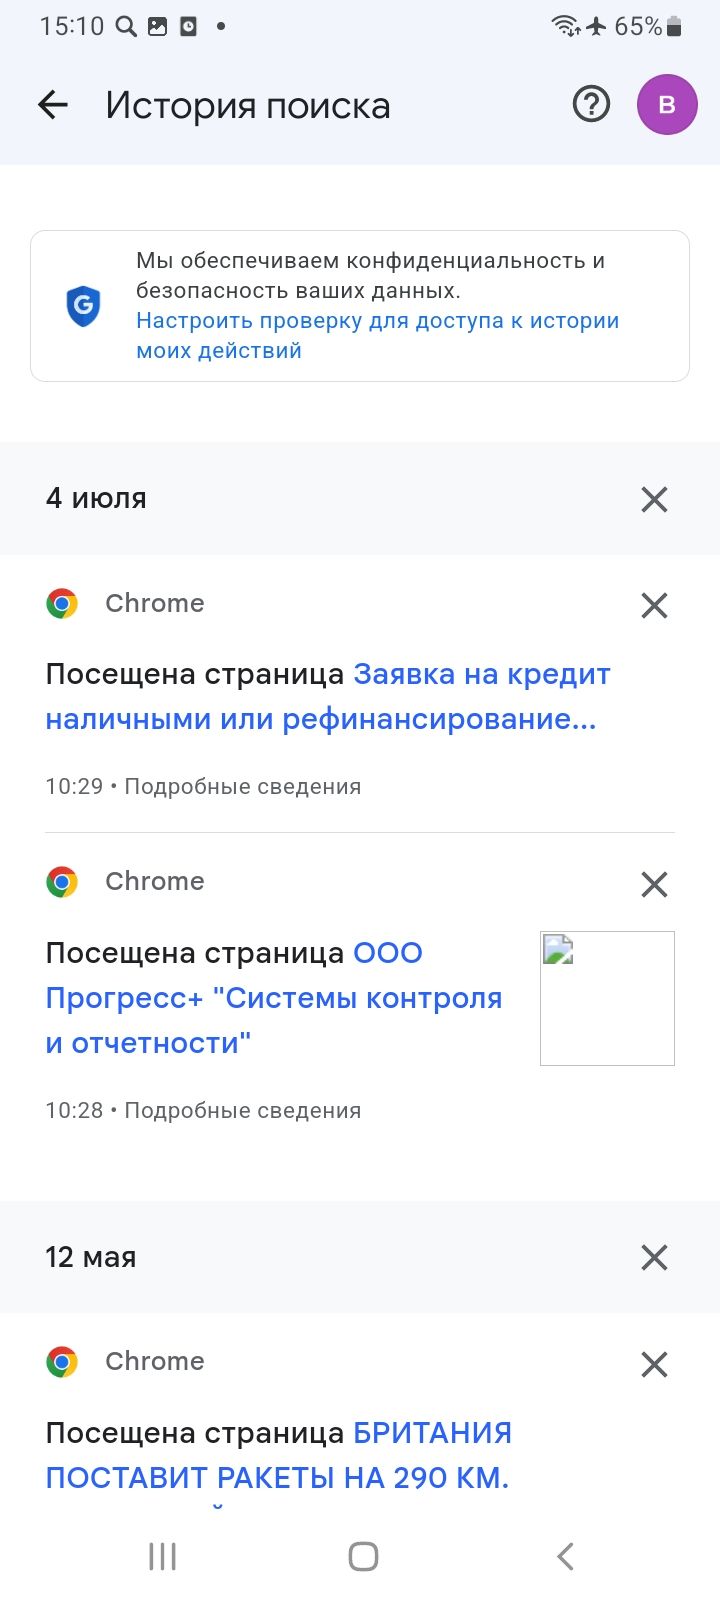Image resolution: width=720 pixels, height=1600 pixels.
Task: Remove the ООО Прогресс+ history entry
Action: tap(654, 884)
